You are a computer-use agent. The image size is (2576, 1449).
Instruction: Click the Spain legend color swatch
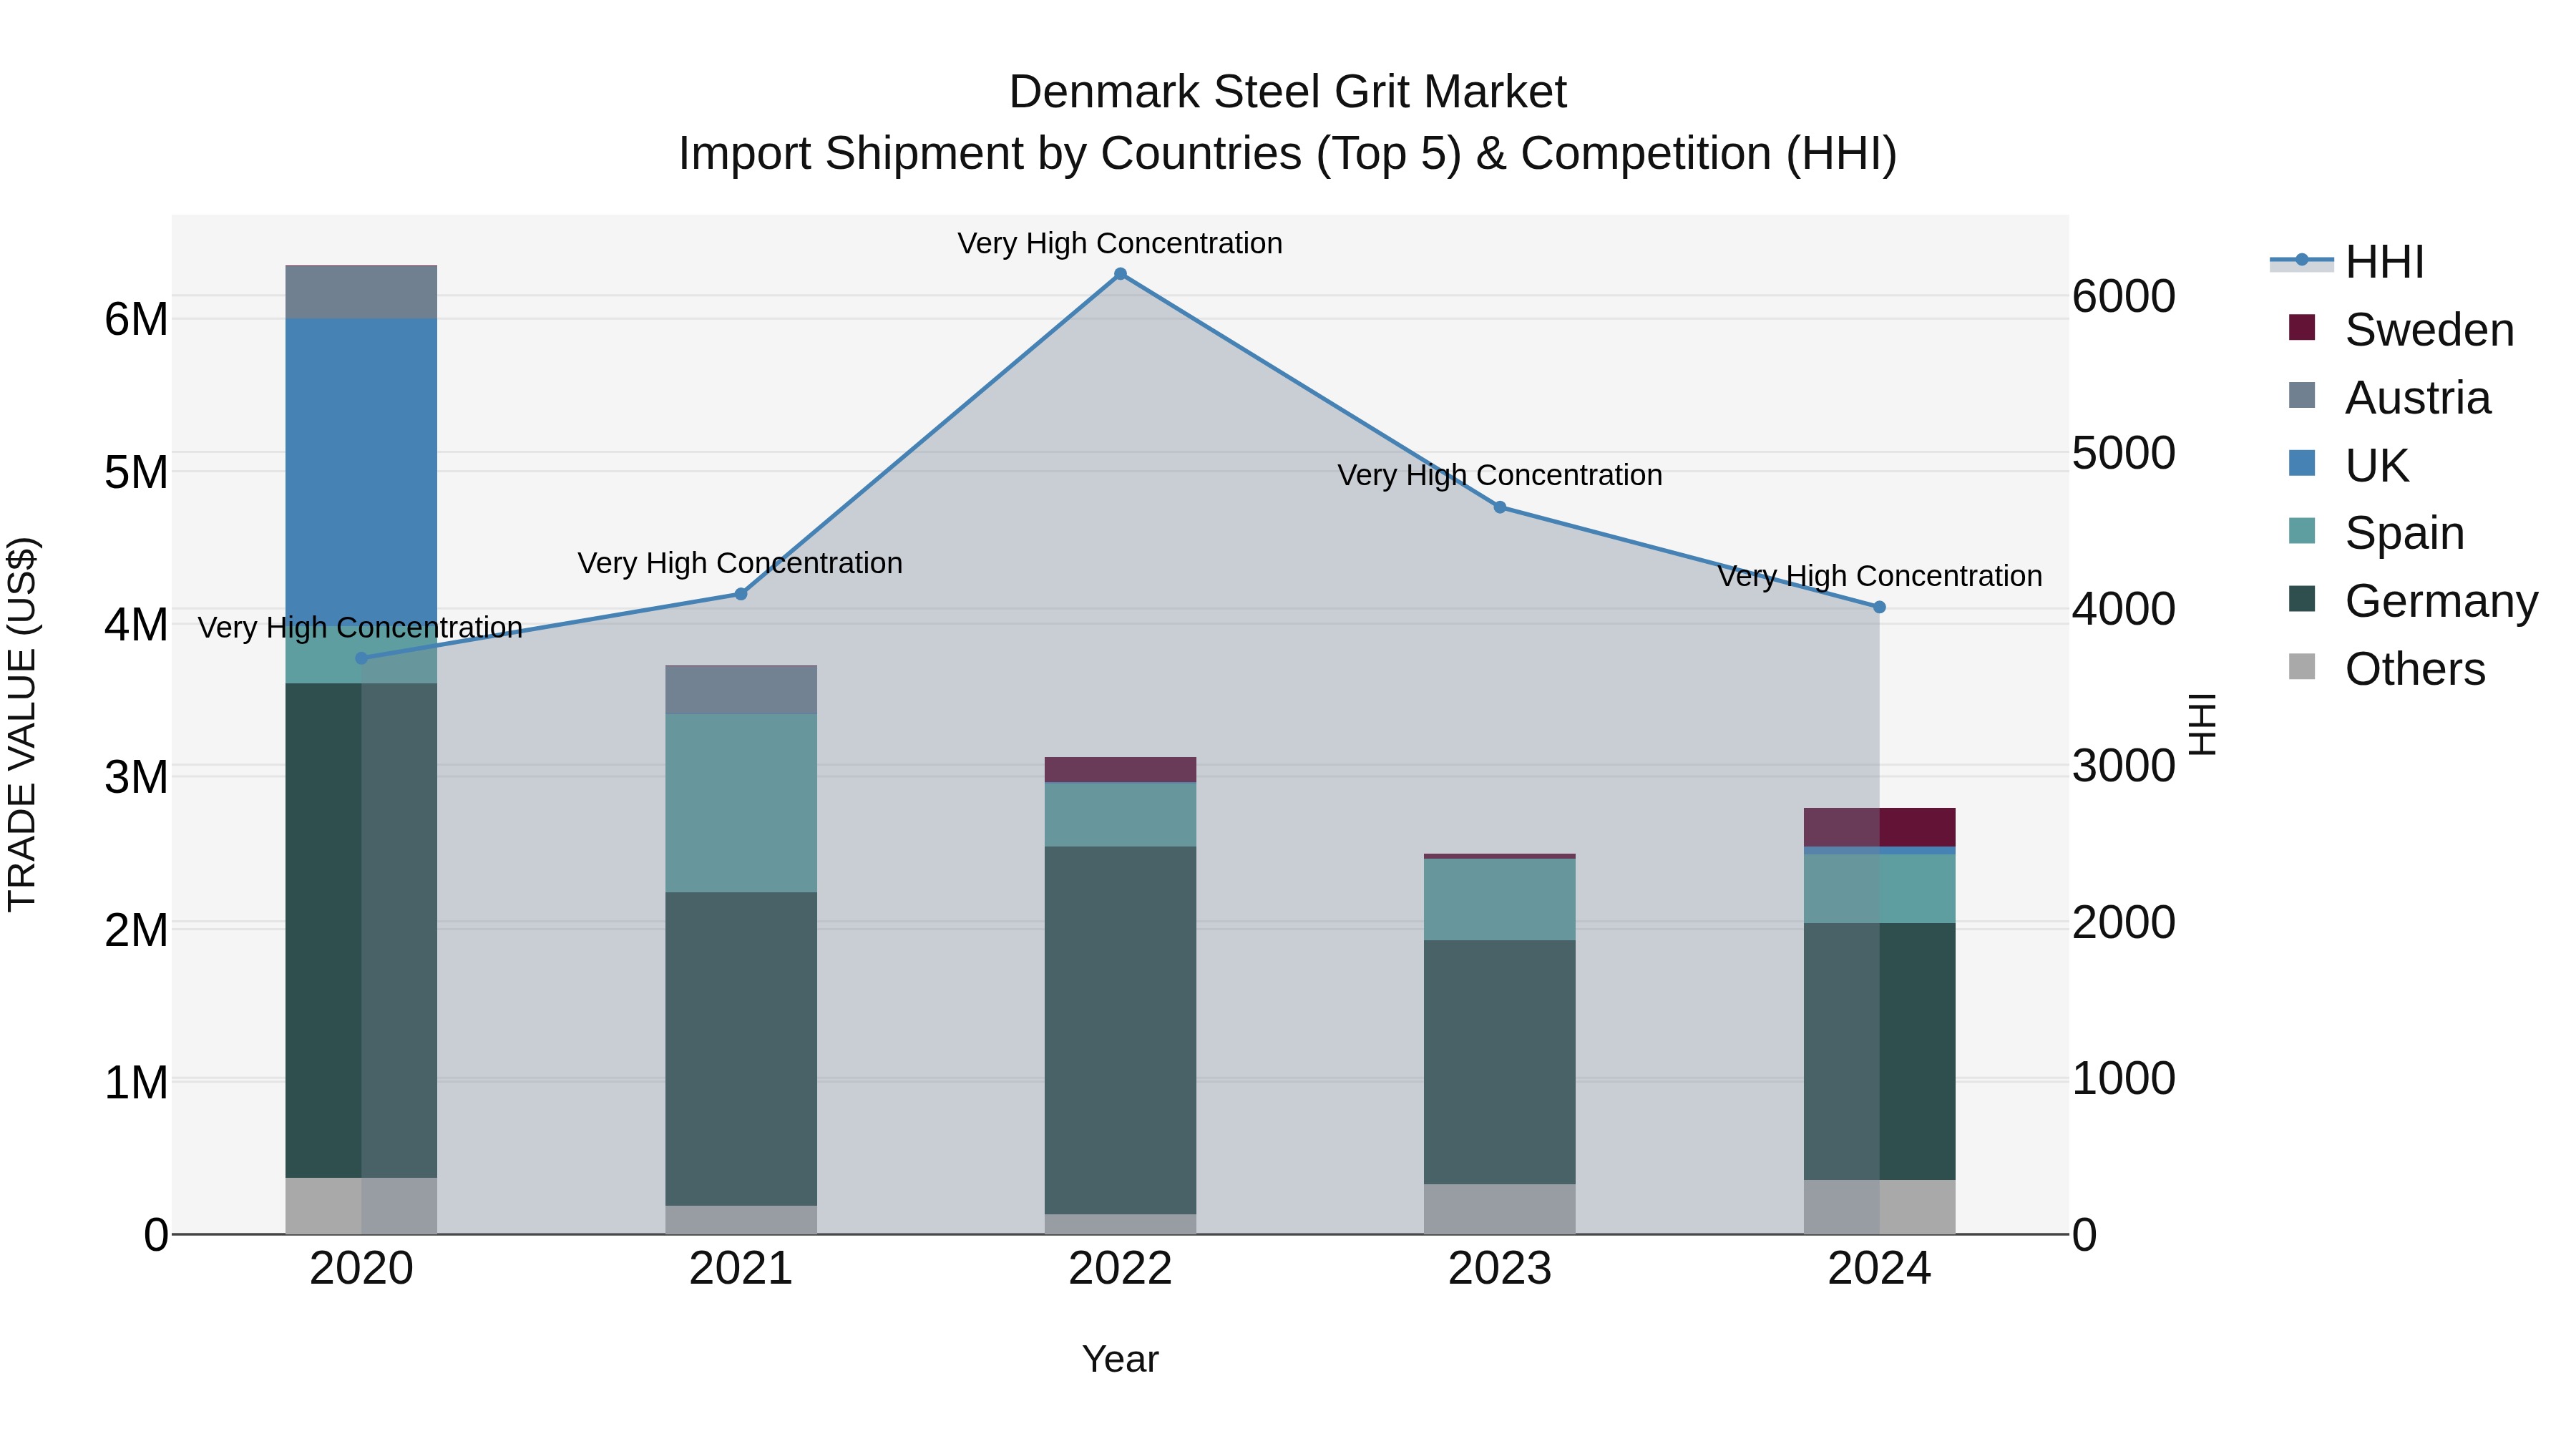click(x=2302, y=531)
